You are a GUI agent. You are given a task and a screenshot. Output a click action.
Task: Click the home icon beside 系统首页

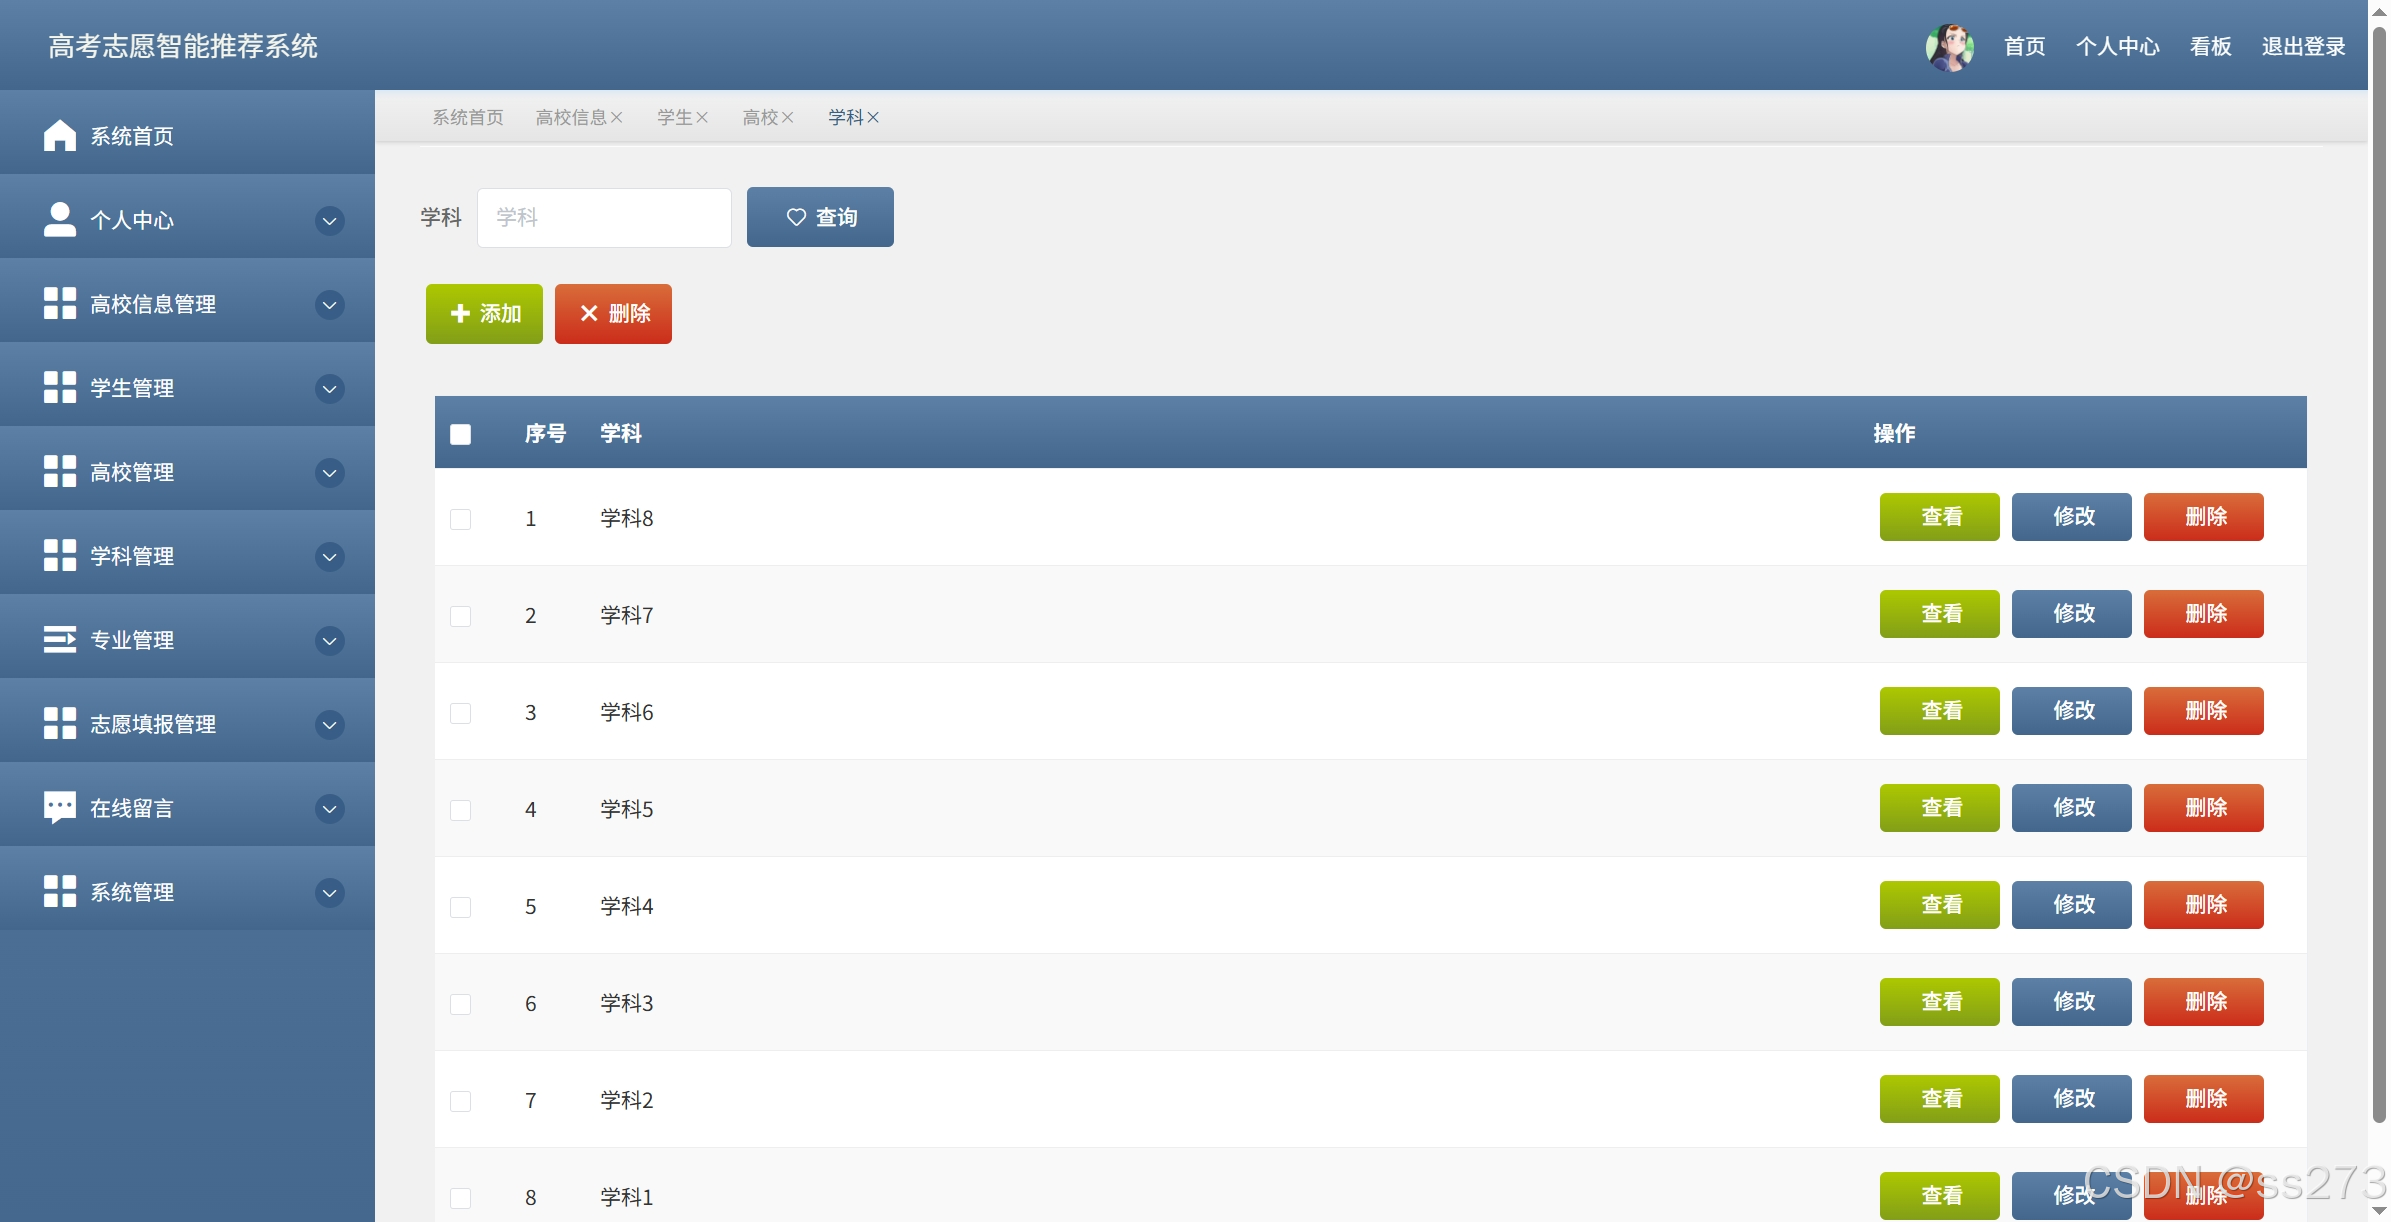pos(59,135)
